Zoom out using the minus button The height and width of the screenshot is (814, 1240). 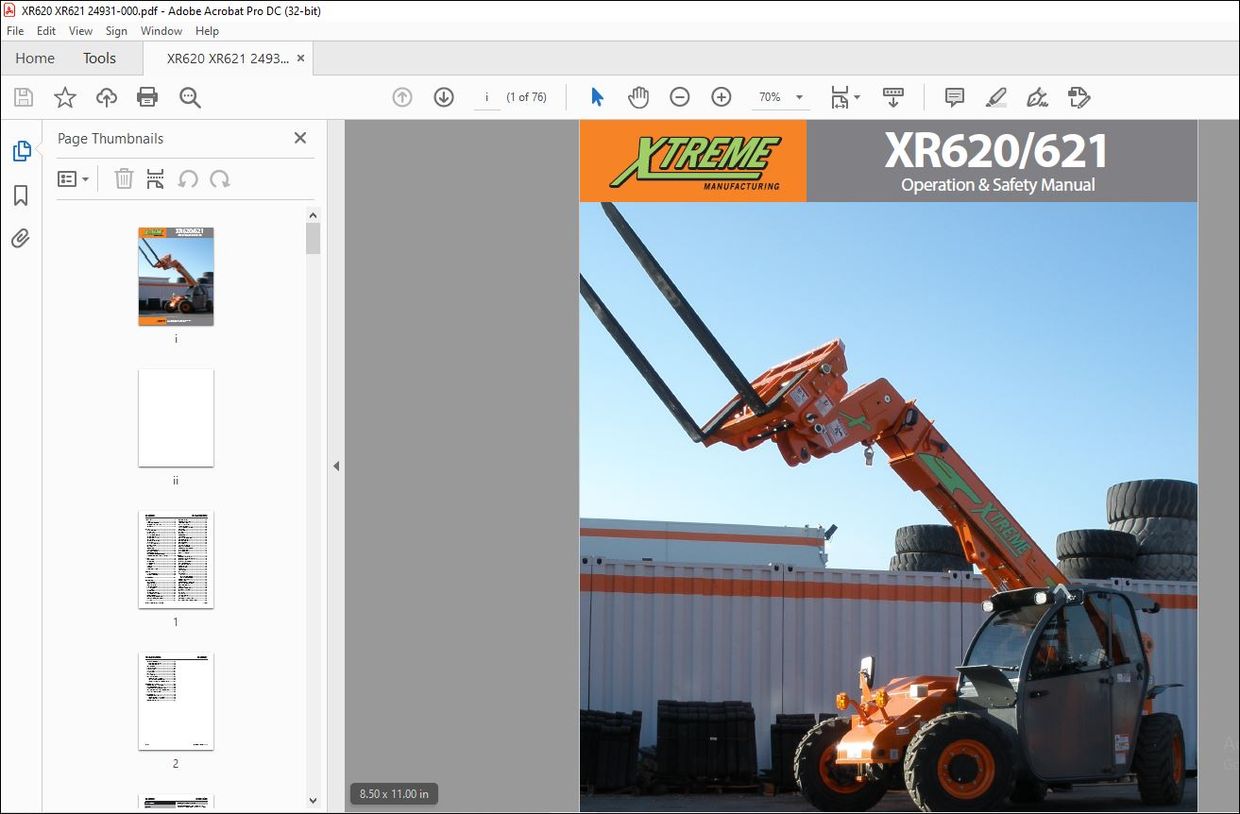click(x=680, y=97)
